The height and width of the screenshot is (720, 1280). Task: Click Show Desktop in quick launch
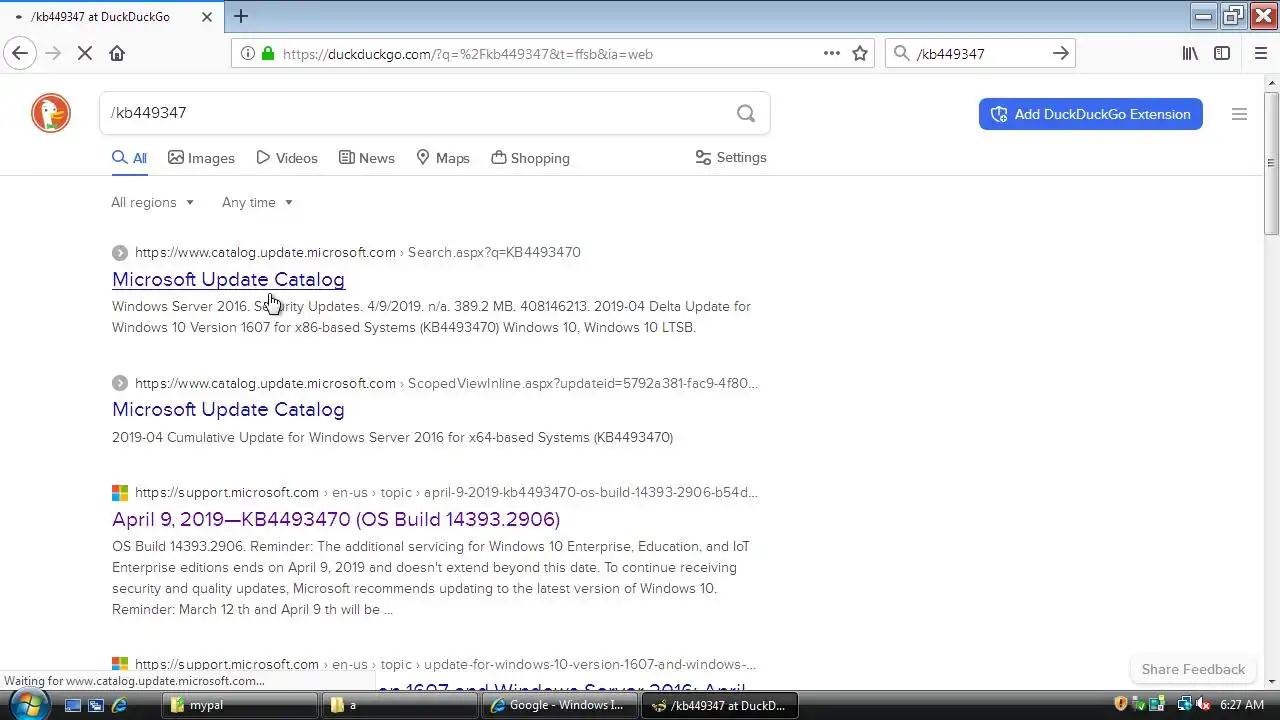coord(73,705)
